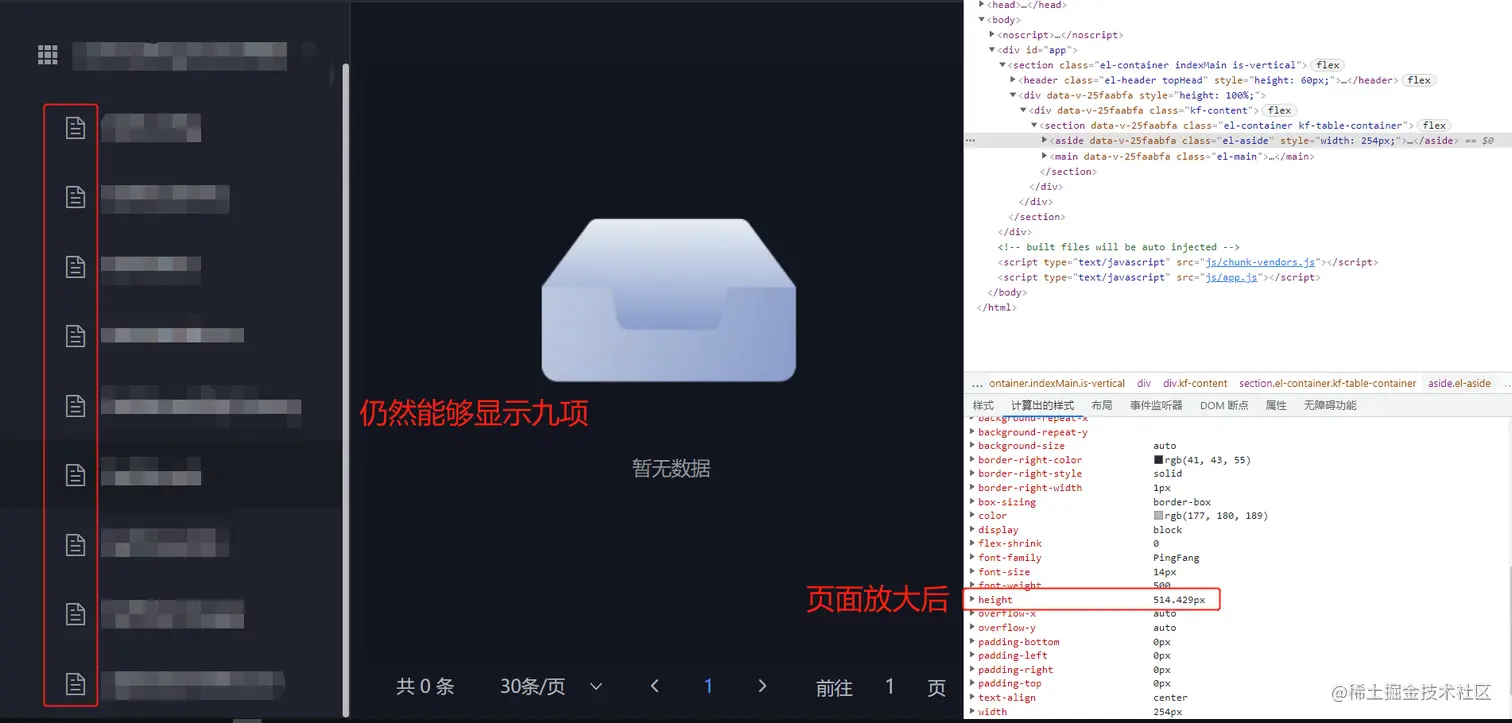
Task: Click the closing html tag row
Action: [x=996, y=307]
